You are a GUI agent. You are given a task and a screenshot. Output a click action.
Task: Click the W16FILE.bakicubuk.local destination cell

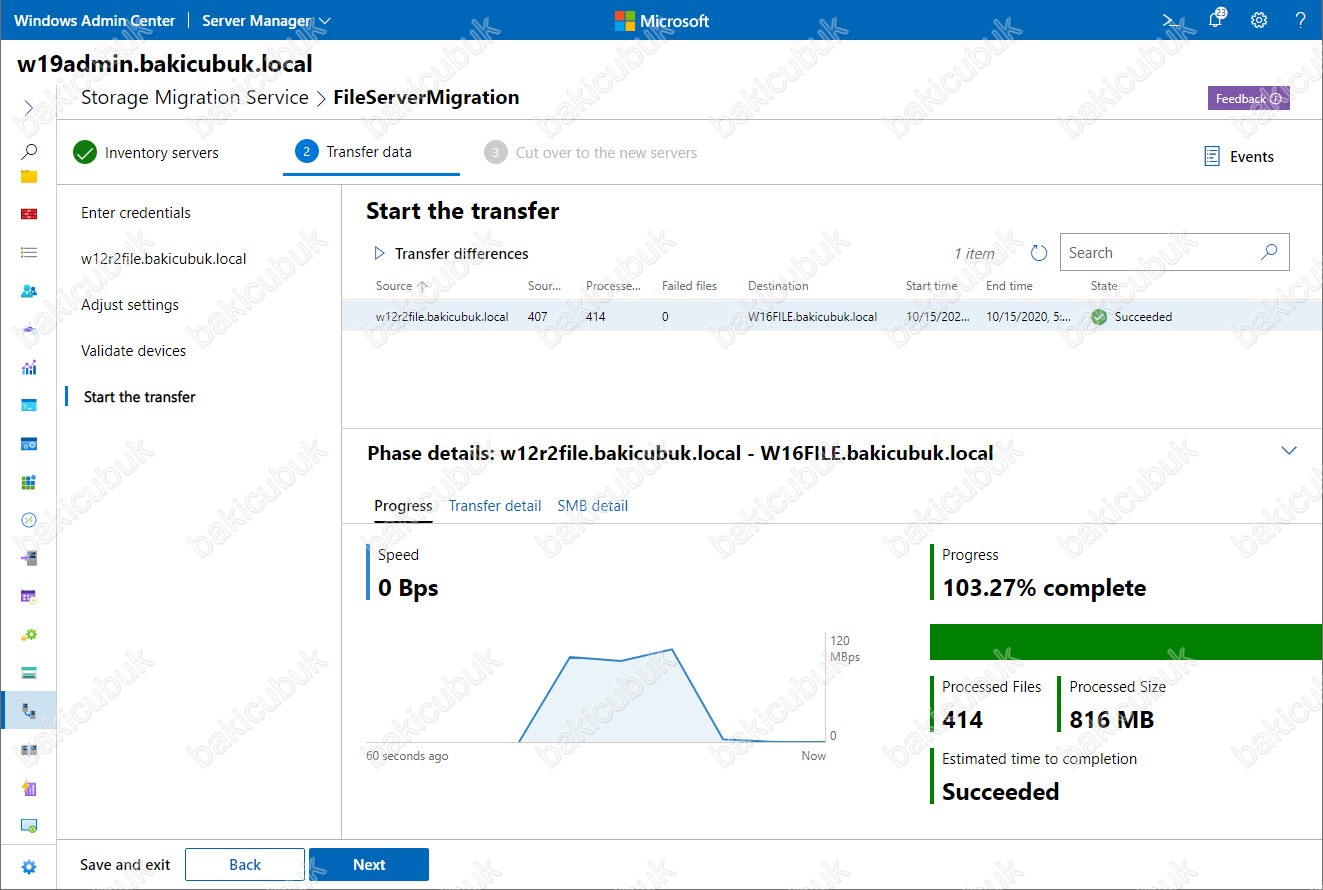tap(813, 317)
